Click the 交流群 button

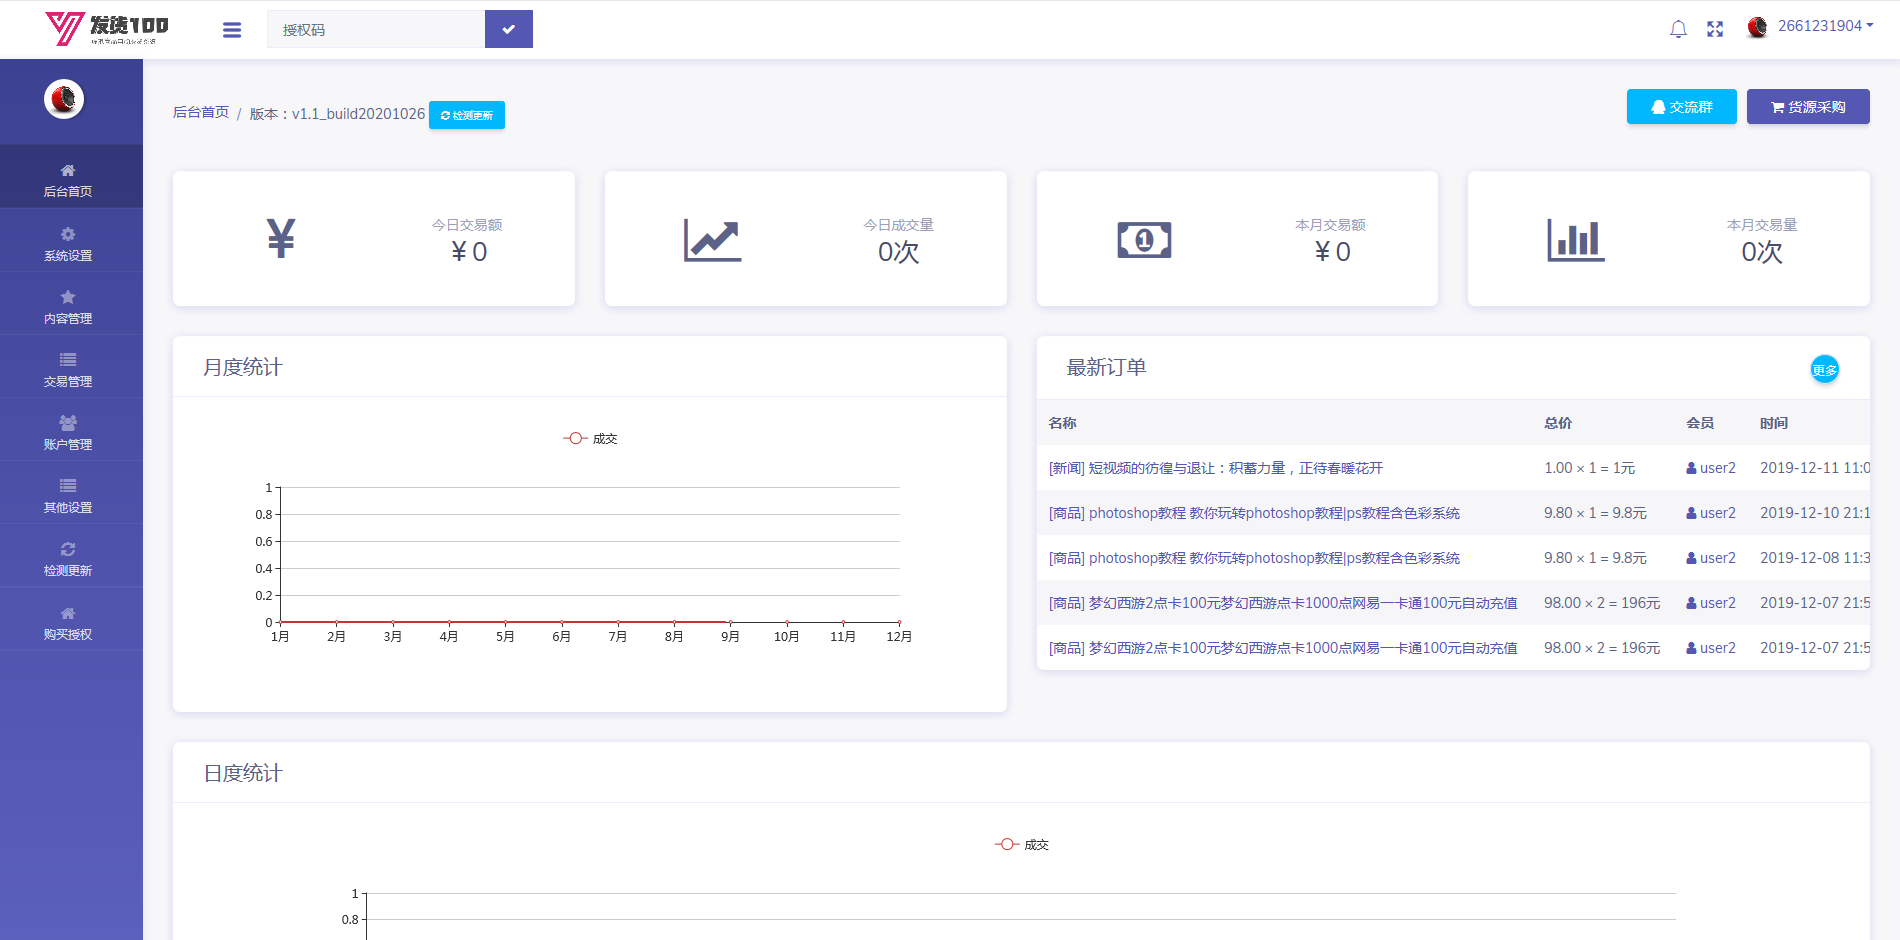pyautogui.click(x=1681, y=106)
